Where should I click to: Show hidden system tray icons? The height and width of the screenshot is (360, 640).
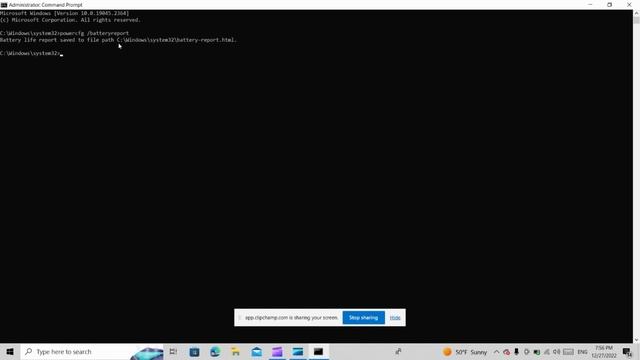pyautogui.click(x=496, y=352)
